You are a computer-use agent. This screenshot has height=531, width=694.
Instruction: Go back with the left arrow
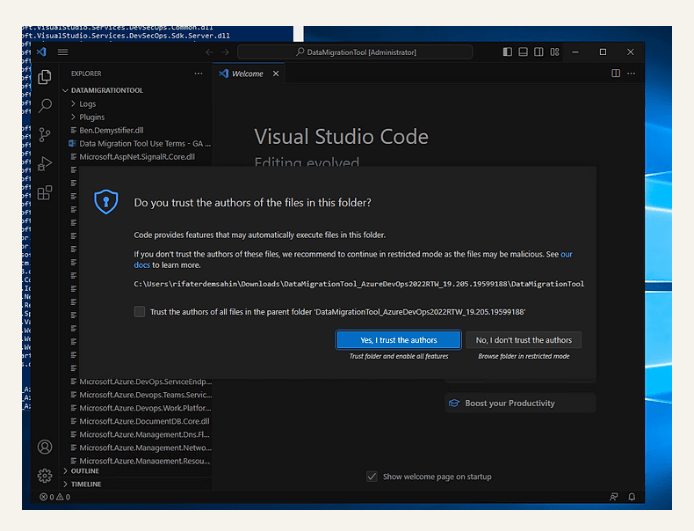pos(209,52)
